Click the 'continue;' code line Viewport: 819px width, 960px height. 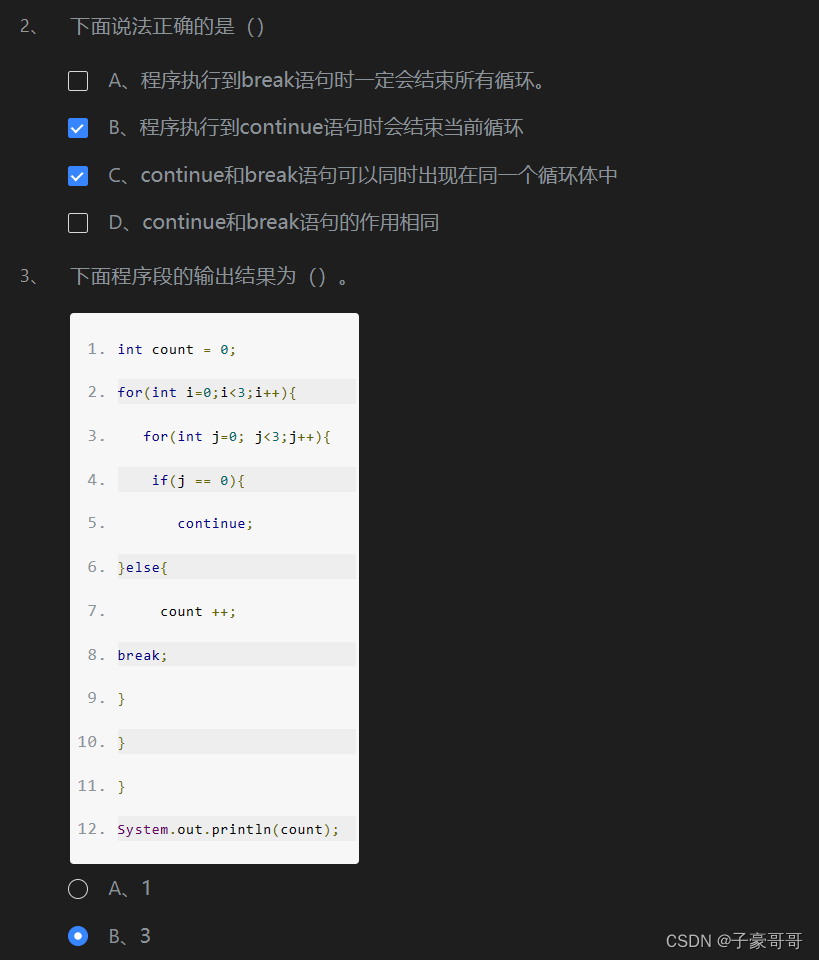click(215, 524)
